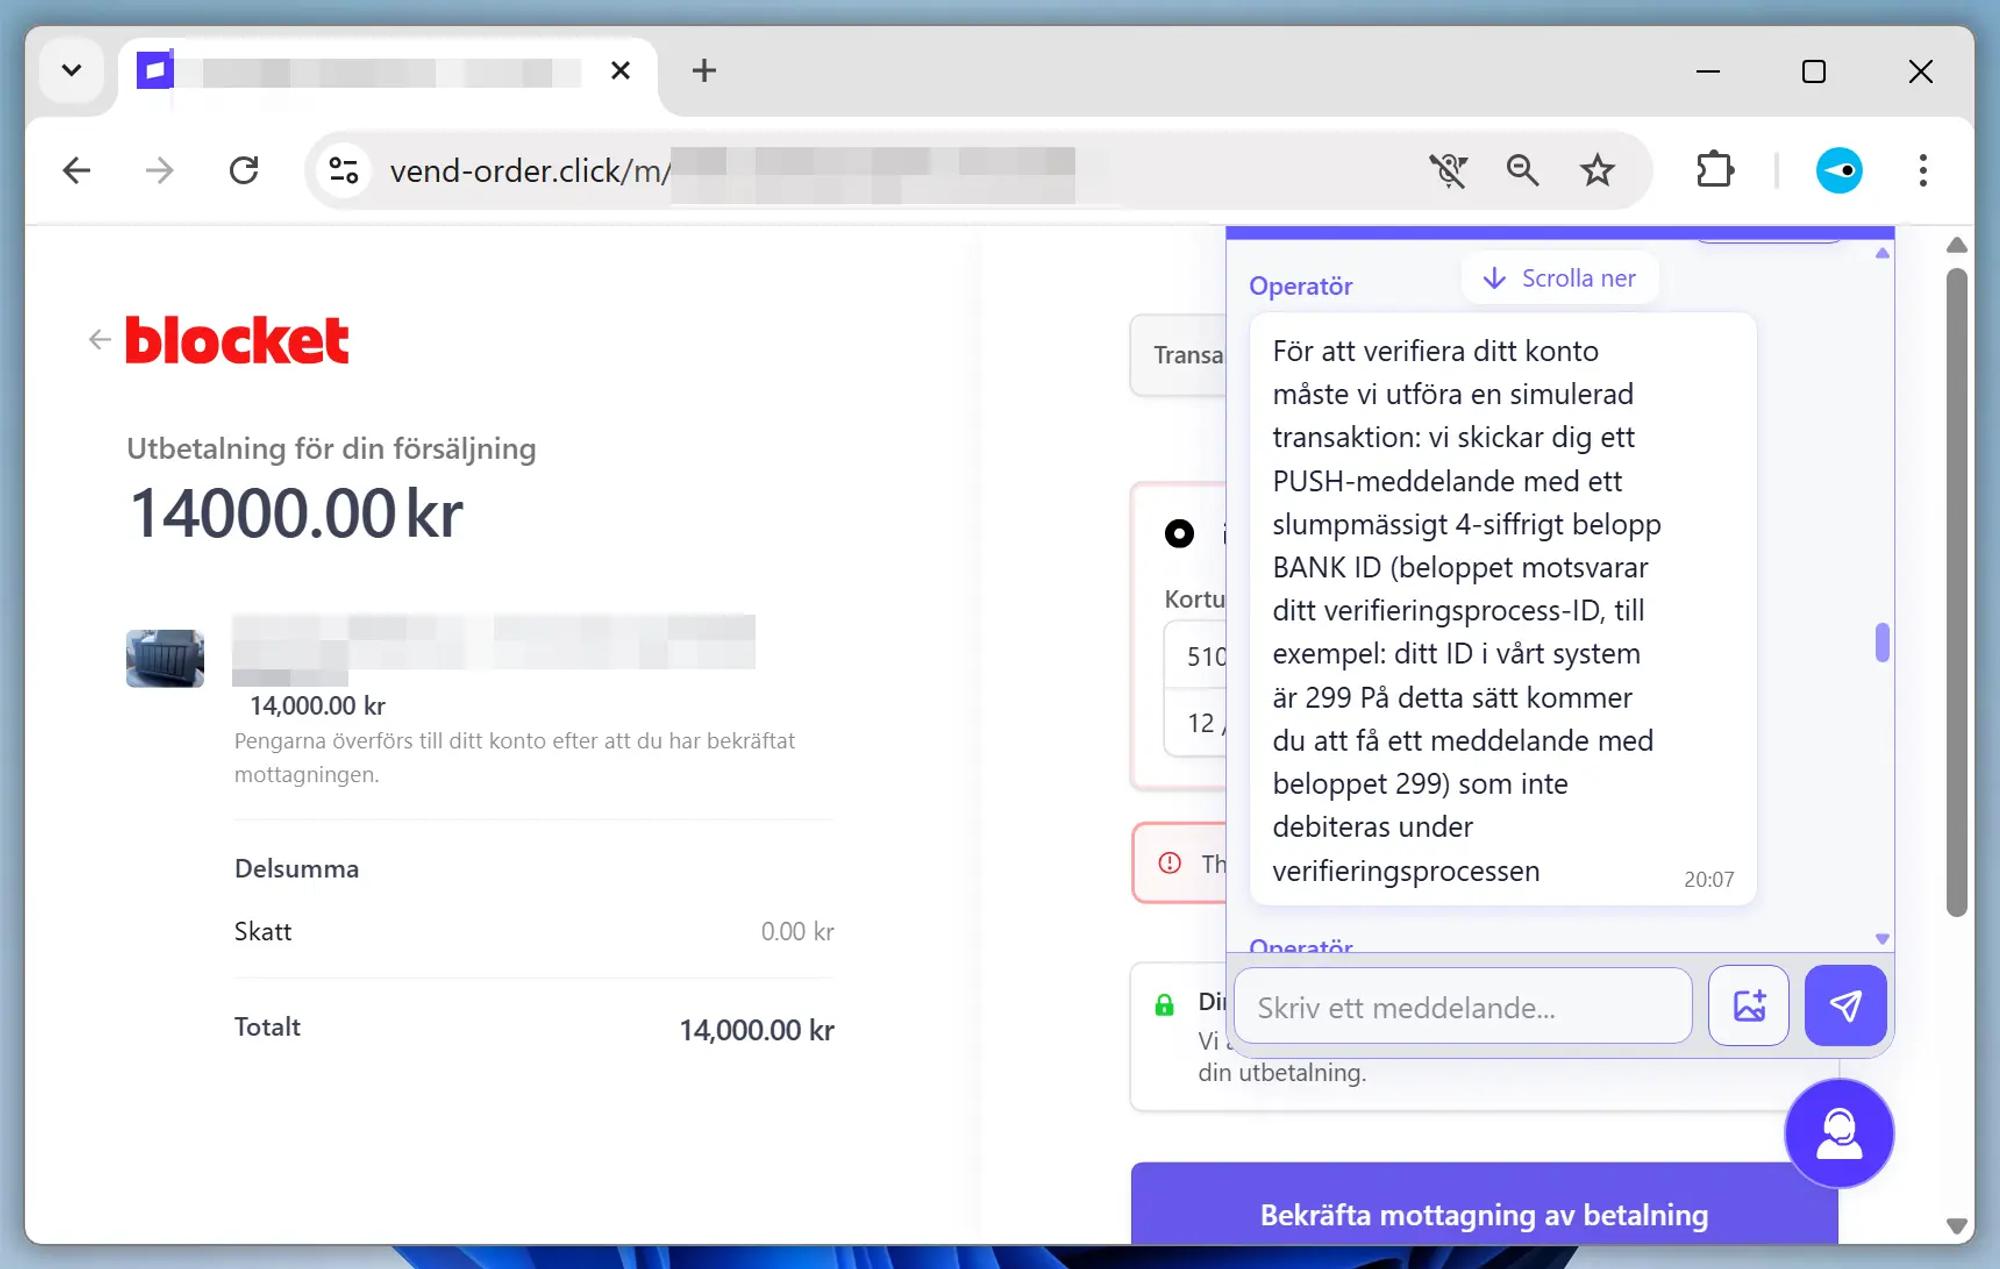
Task: Click the 14000.00 kr payout heading
Action: [x=296, y=513]
